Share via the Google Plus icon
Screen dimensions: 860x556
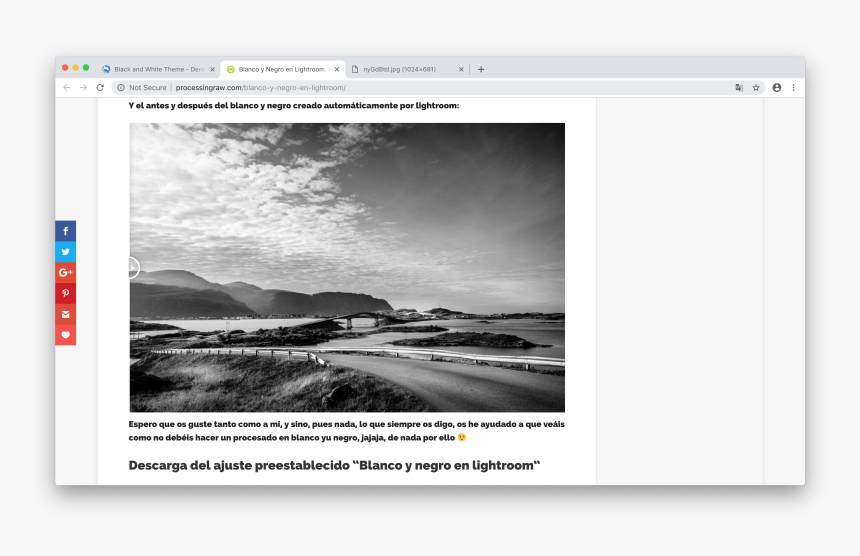[65, 273]
